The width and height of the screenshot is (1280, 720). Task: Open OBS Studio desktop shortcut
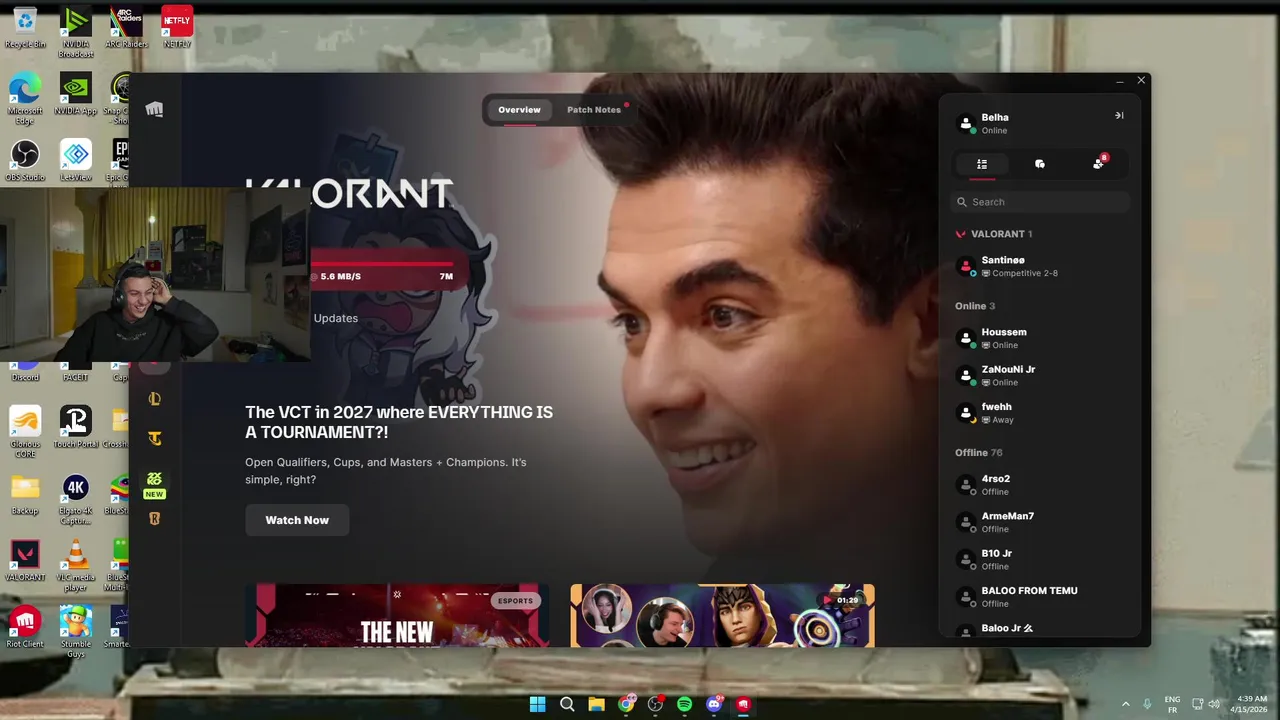click(25, 161)
